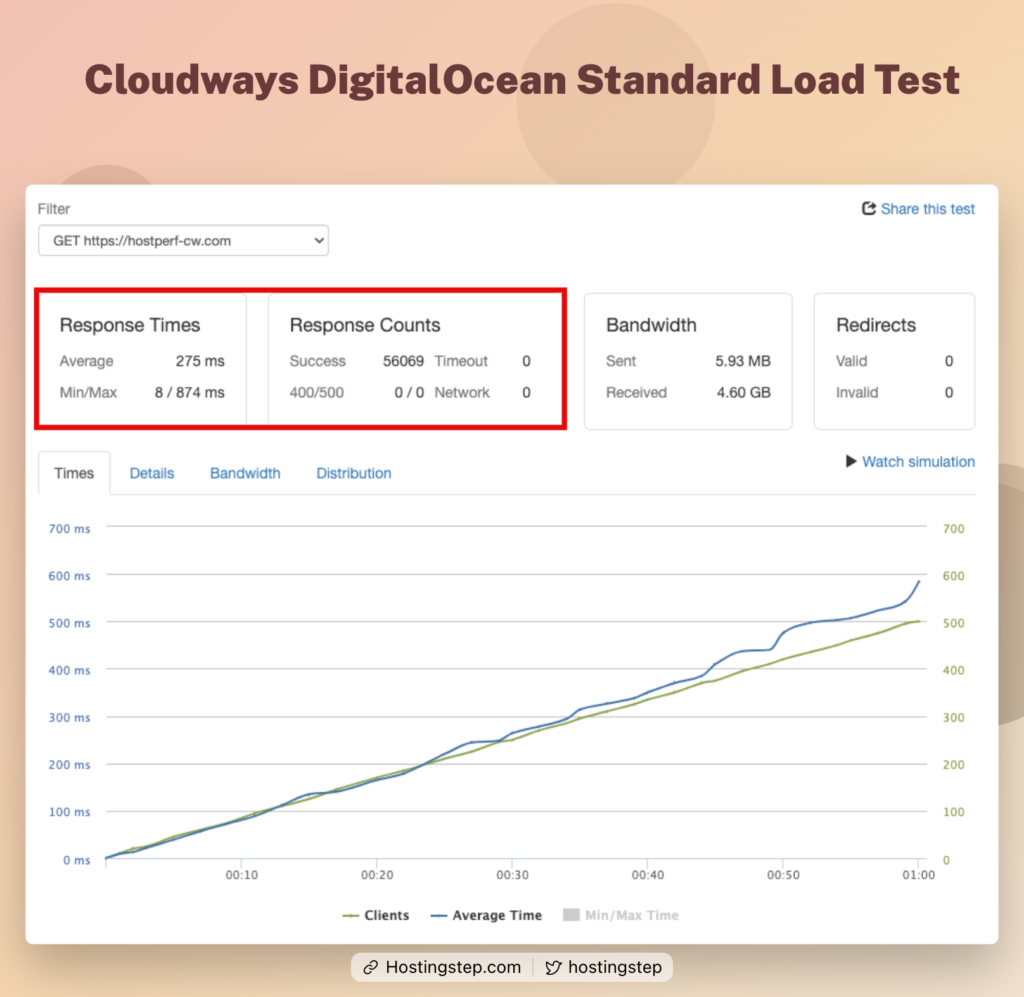Click the Redirects heading
Image resolution: width=1024 pixels, height=997 pixels.
(876, 325)
